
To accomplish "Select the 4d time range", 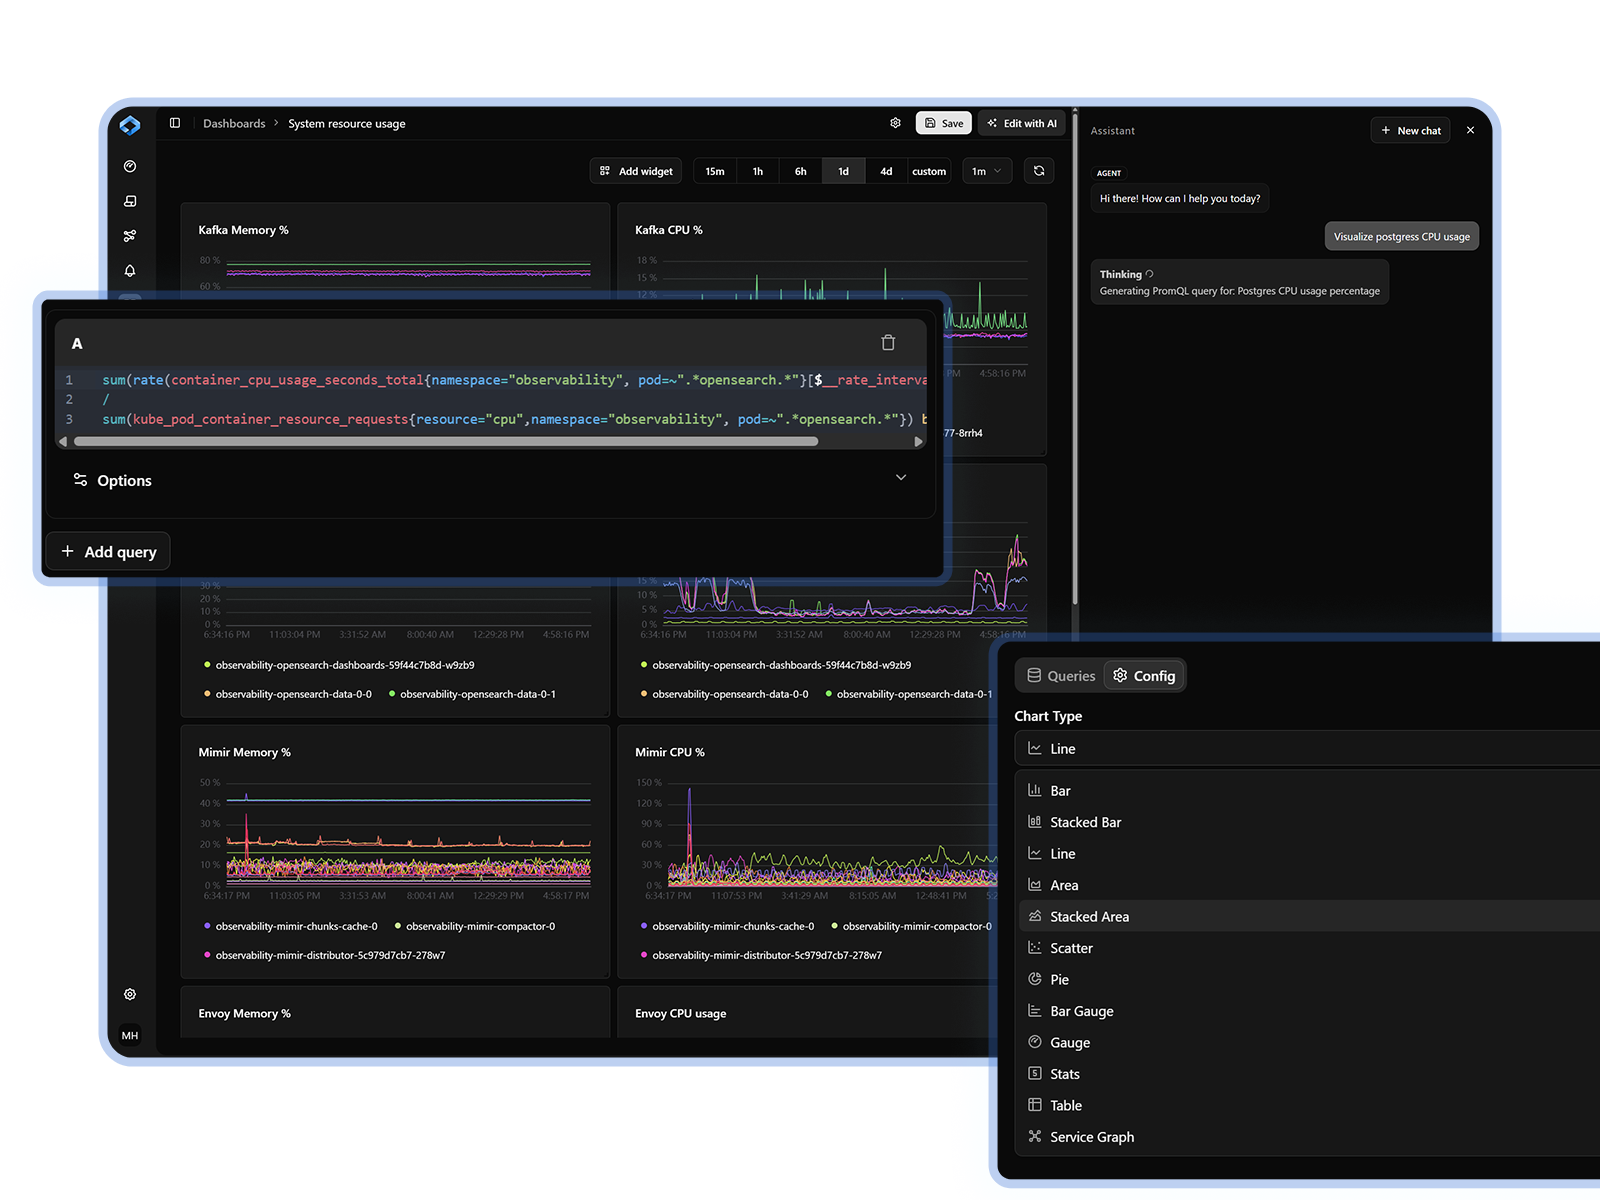I will (x=885, y=170).
